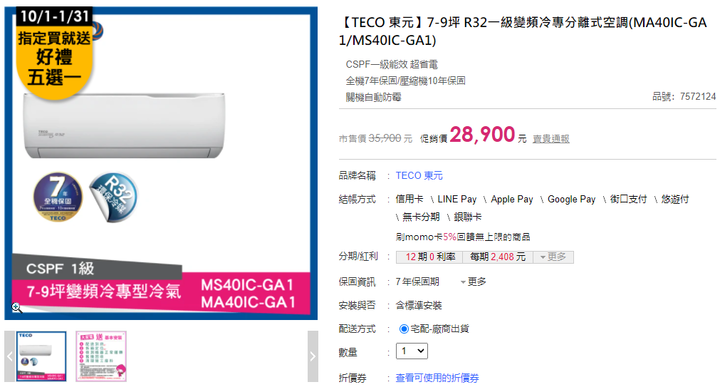Select the pink gift promotion thumbnail

click(x=101, y=356)
